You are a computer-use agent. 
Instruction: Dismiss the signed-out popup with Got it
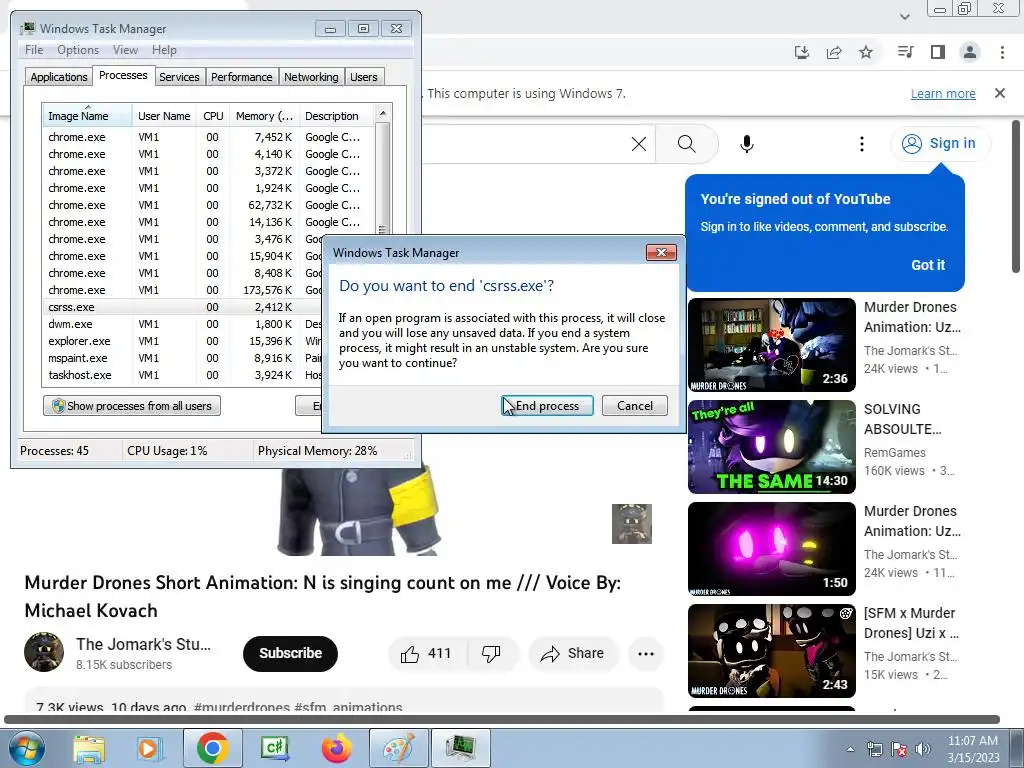point(928,265)
